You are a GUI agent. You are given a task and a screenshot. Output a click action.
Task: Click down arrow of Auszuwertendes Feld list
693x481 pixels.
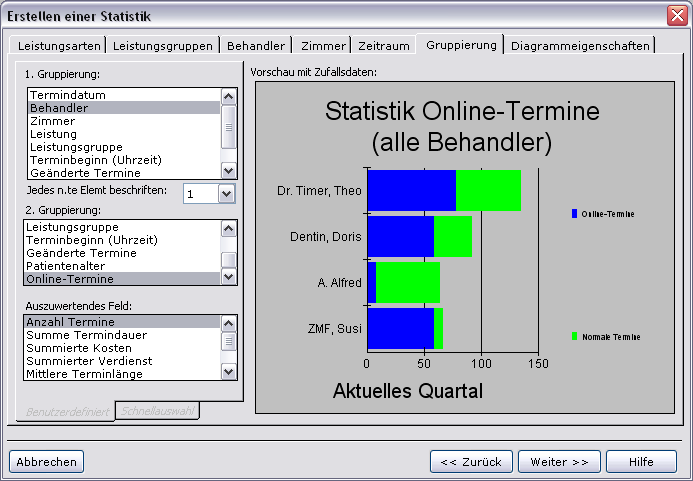coord(228,372)
